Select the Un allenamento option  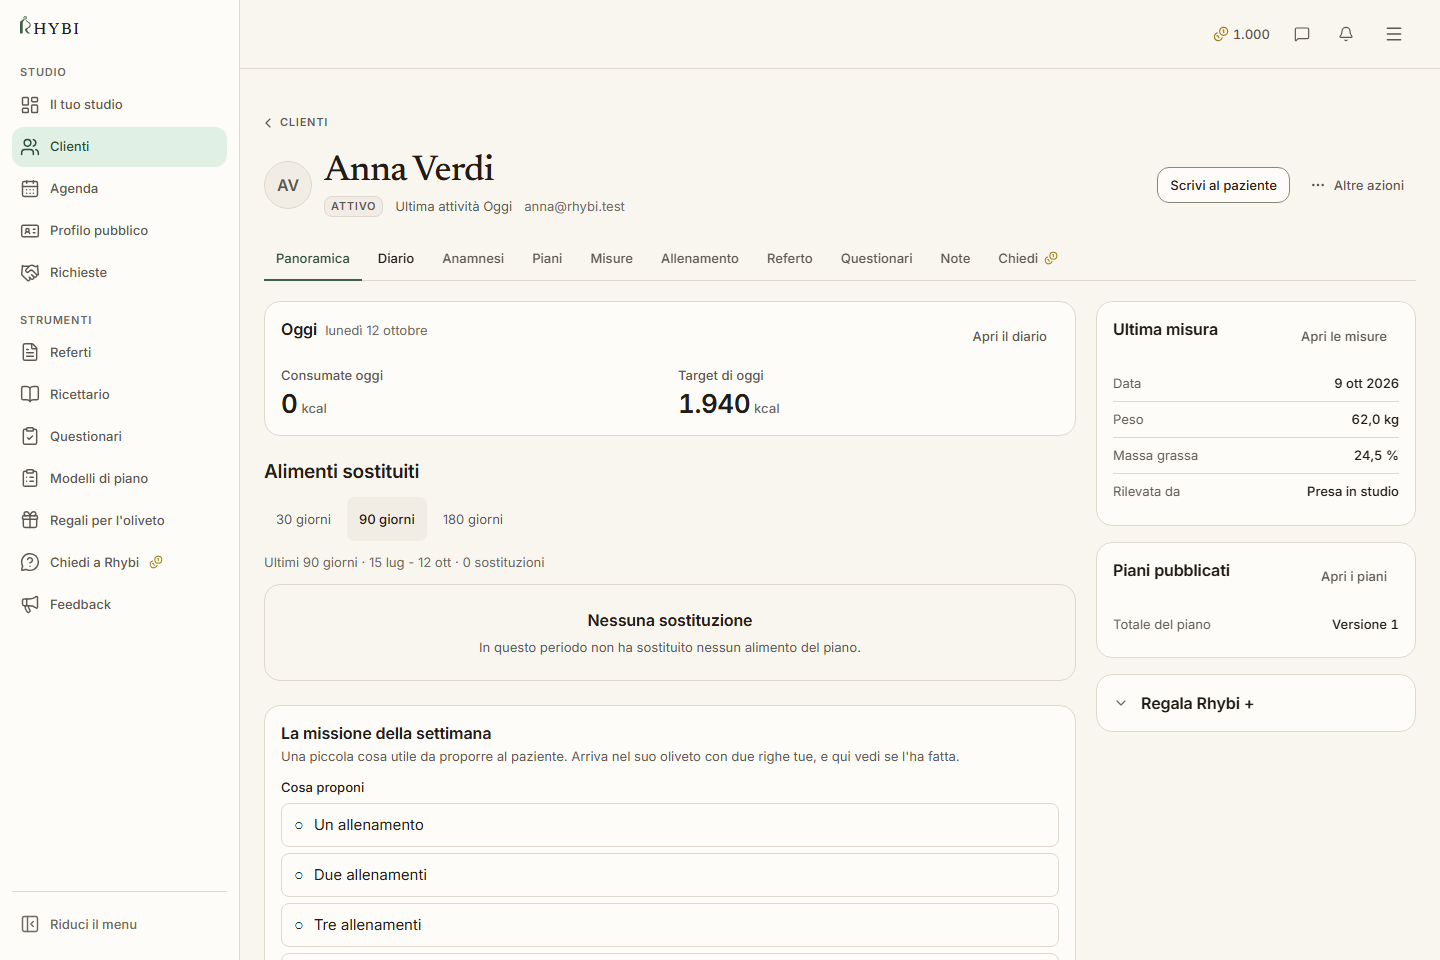(x=670, y=825)
